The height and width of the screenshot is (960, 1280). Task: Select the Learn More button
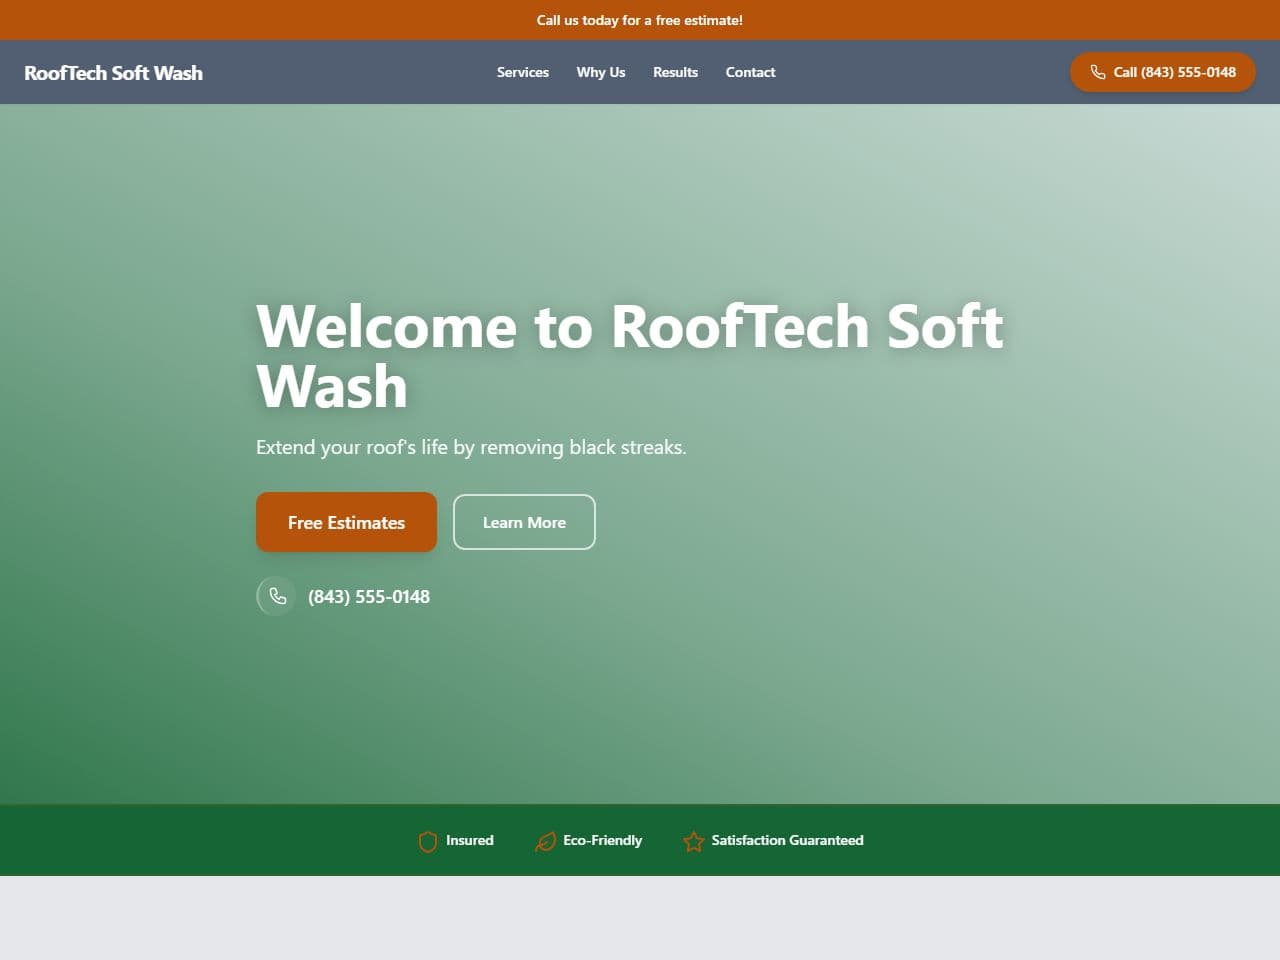(524, 522)
